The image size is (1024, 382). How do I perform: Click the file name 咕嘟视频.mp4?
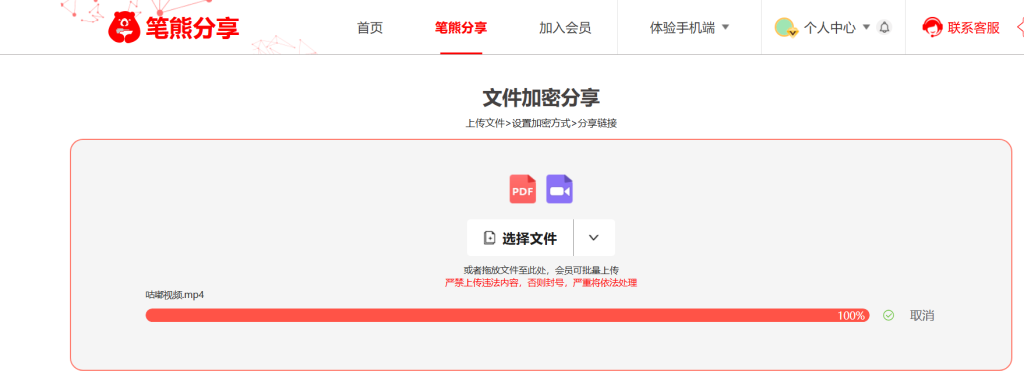click(x=175, y=294)
